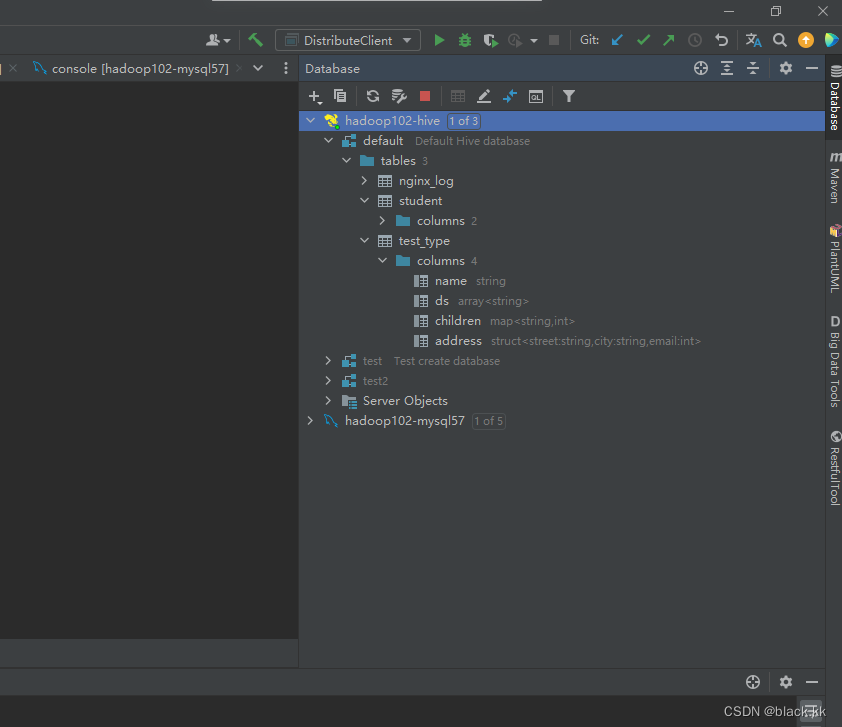Select the children map<string,int> column
This screenshot has height=727, width=842.
(493, 321)
